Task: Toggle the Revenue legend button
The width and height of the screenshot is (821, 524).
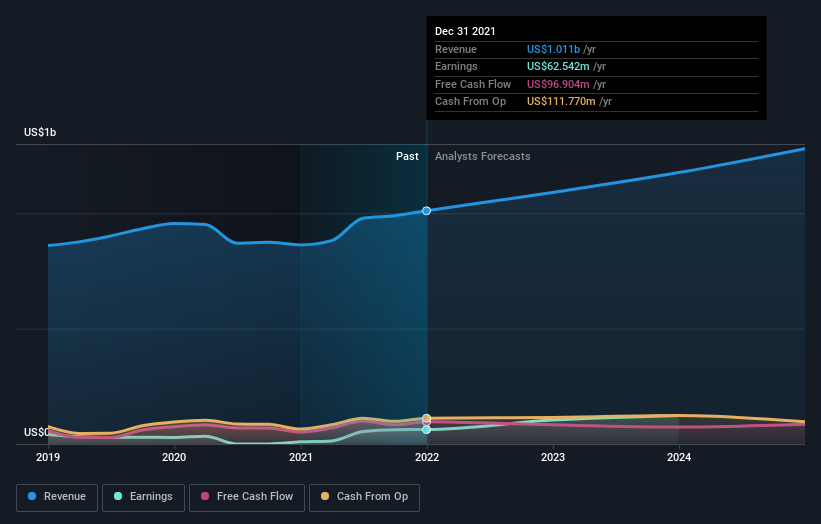Action: pos(57,497)
